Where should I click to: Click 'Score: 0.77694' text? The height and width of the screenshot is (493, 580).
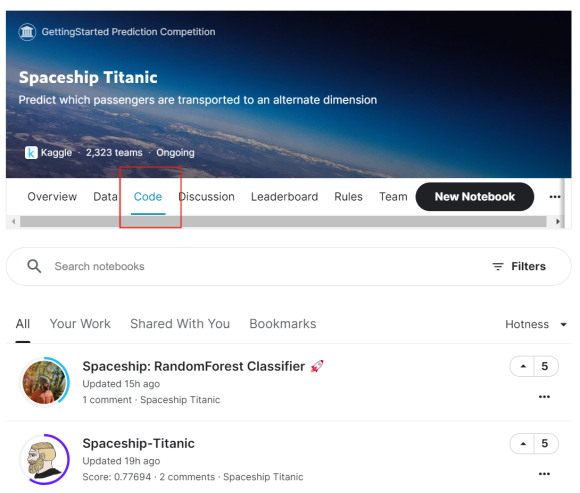point(117,477)
